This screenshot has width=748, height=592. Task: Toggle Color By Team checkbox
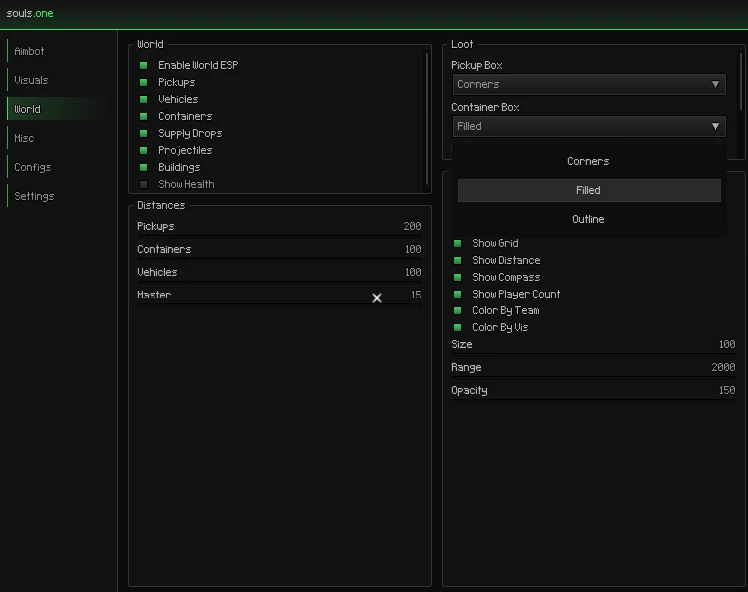pos(457,311)
